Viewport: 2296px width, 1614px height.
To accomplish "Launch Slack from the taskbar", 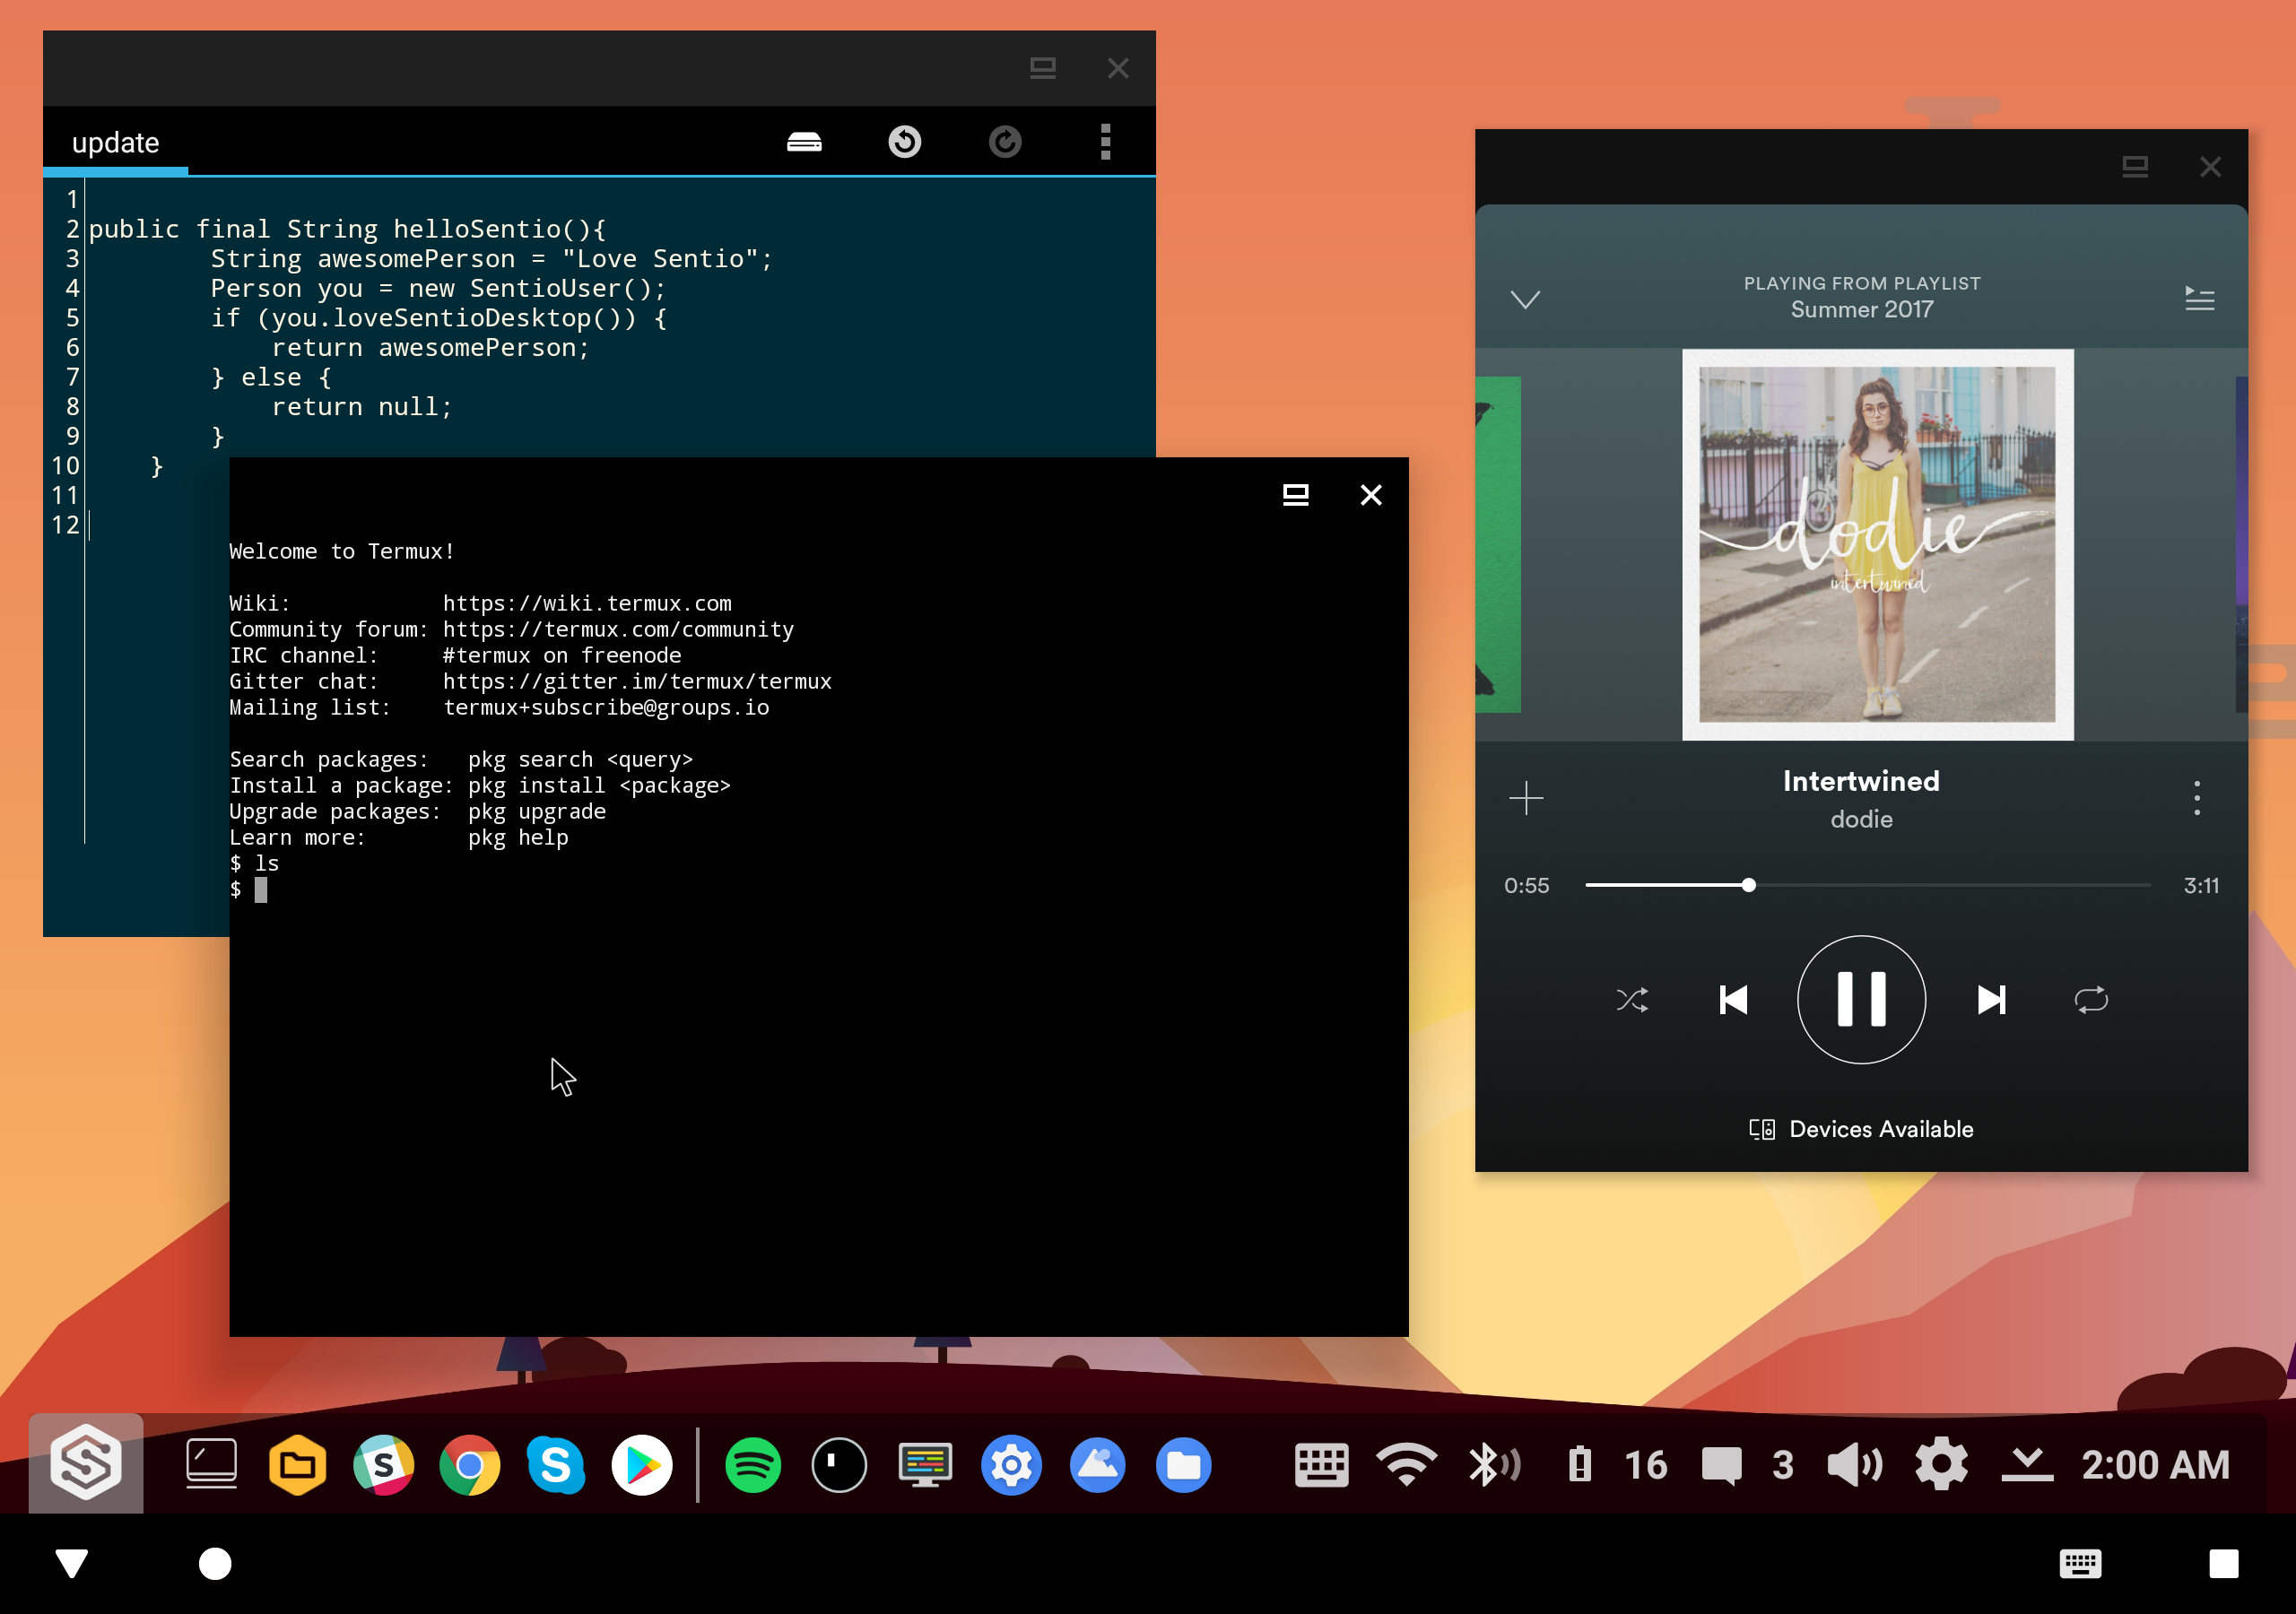I will (x=383, y=1465).
